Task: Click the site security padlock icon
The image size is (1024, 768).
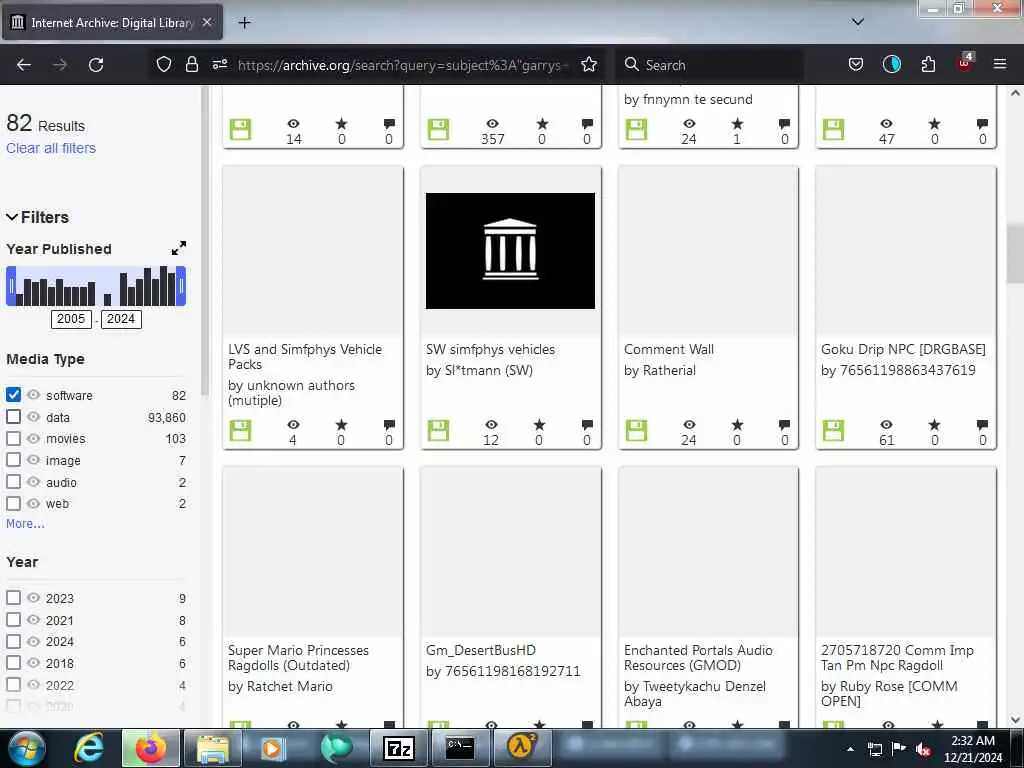Action: (x=191, y=65)
